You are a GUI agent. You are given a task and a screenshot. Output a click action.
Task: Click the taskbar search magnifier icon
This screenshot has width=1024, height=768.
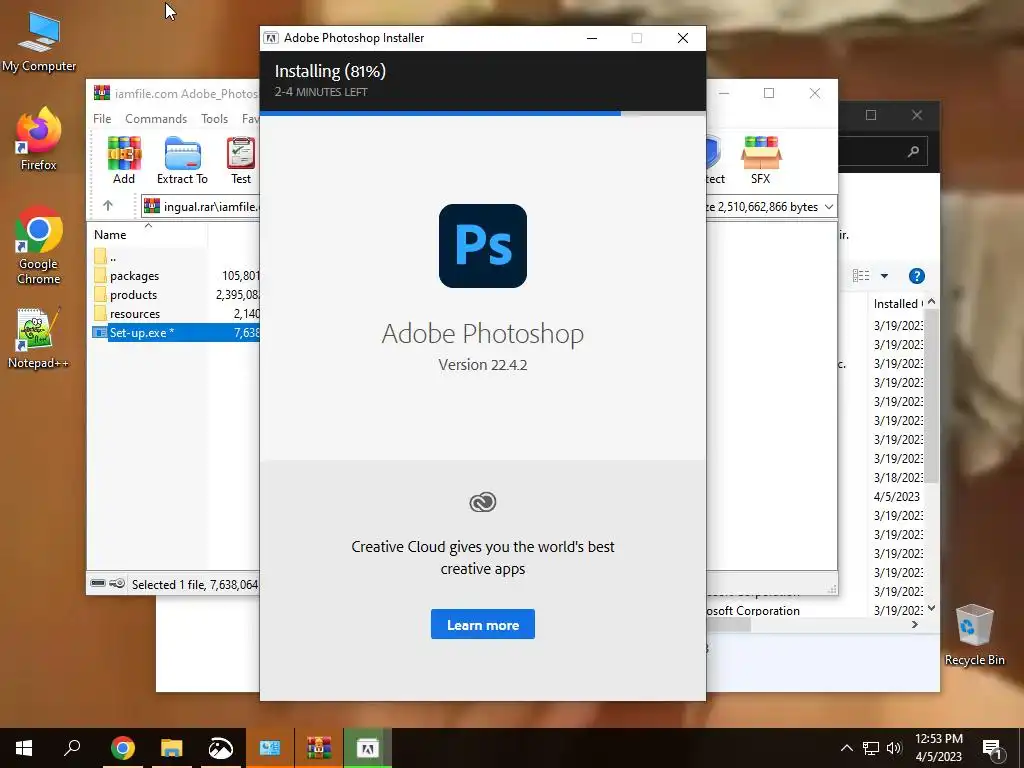(72, 748)
